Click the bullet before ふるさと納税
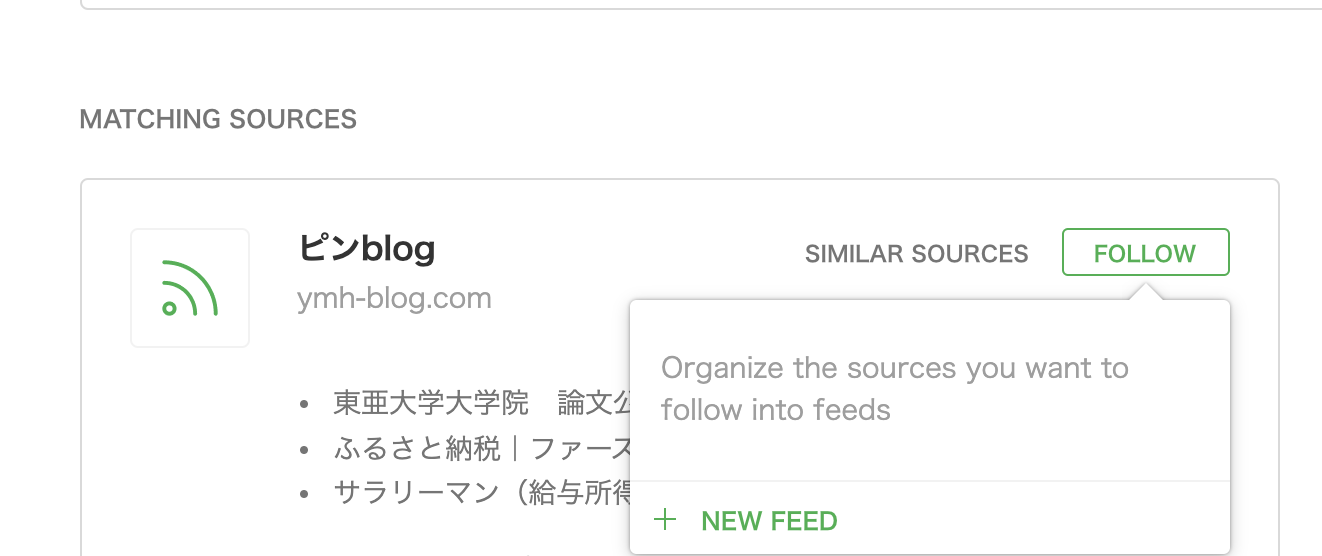The image size is (1322, 556). [304, 449]
